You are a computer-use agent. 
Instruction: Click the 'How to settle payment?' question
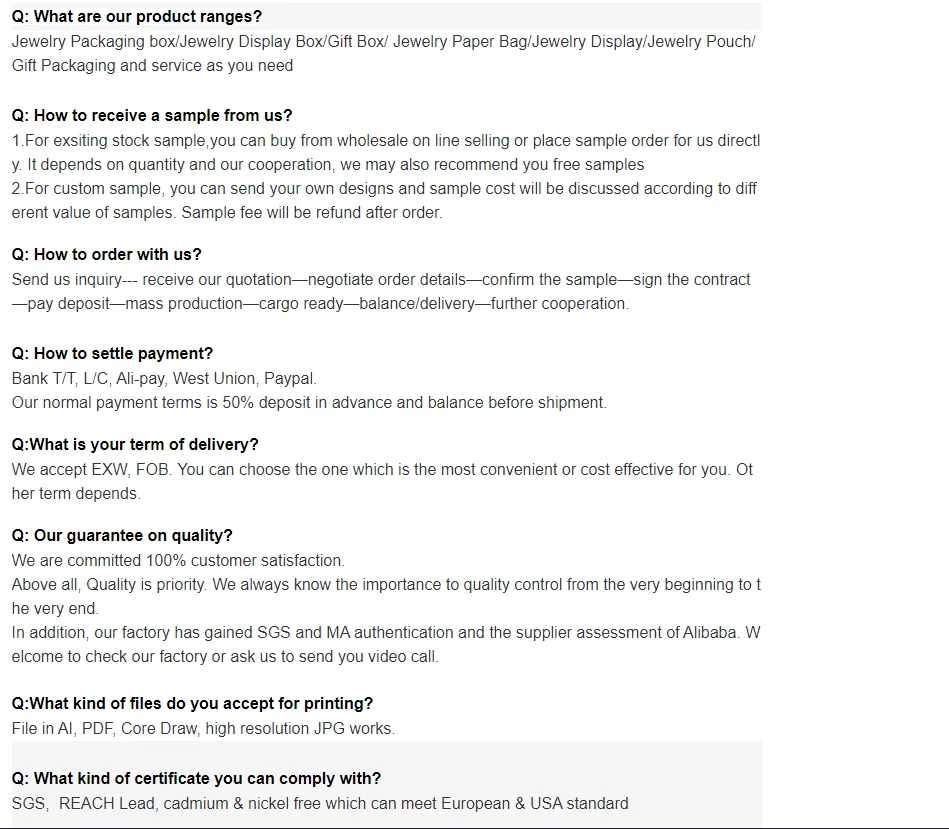(112, 353)
